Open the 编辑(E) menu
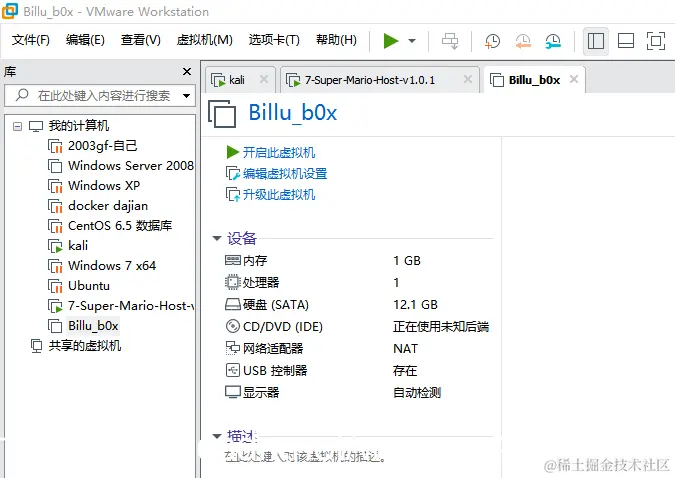The width and height of the screenshot is (675, 478). [x=85, y=40]
